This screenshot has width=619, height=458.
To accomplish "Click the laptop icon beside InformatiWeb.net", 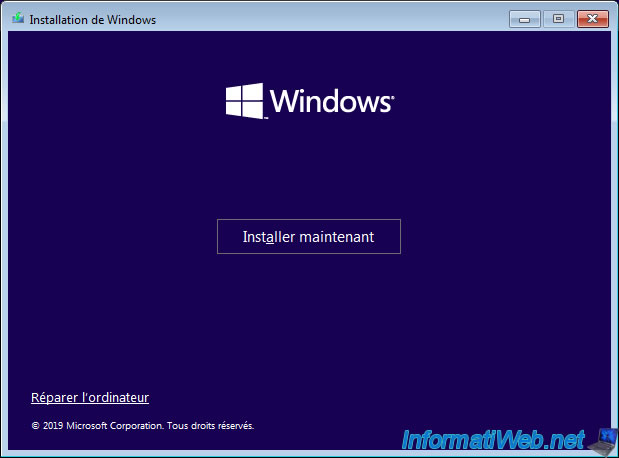I will pyautogui.click(x=602, y=439).
